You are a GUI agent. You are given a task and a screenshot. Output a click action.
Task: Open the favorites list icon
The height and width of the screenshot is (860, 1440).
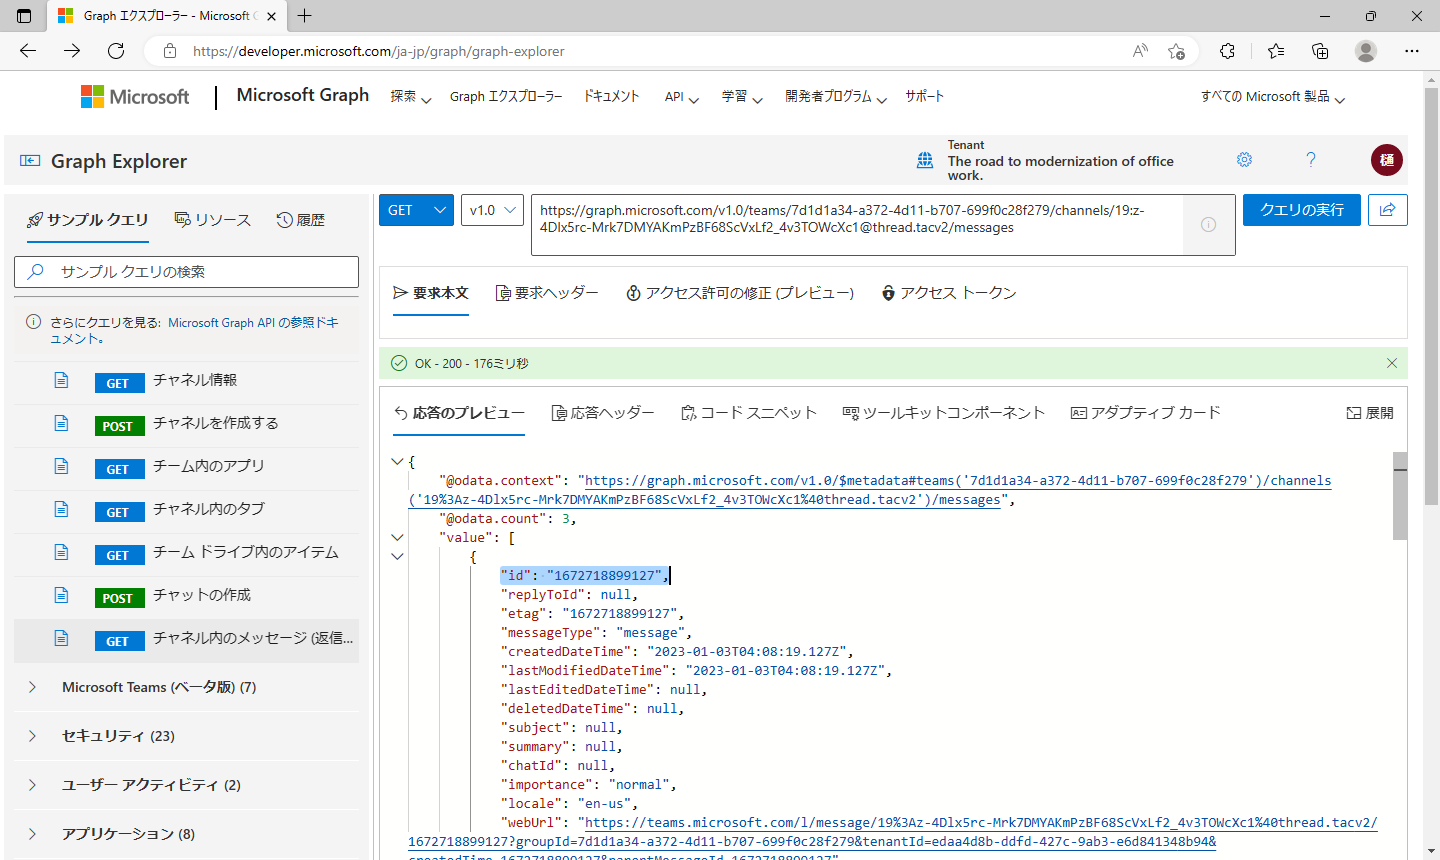point(1276,51)
